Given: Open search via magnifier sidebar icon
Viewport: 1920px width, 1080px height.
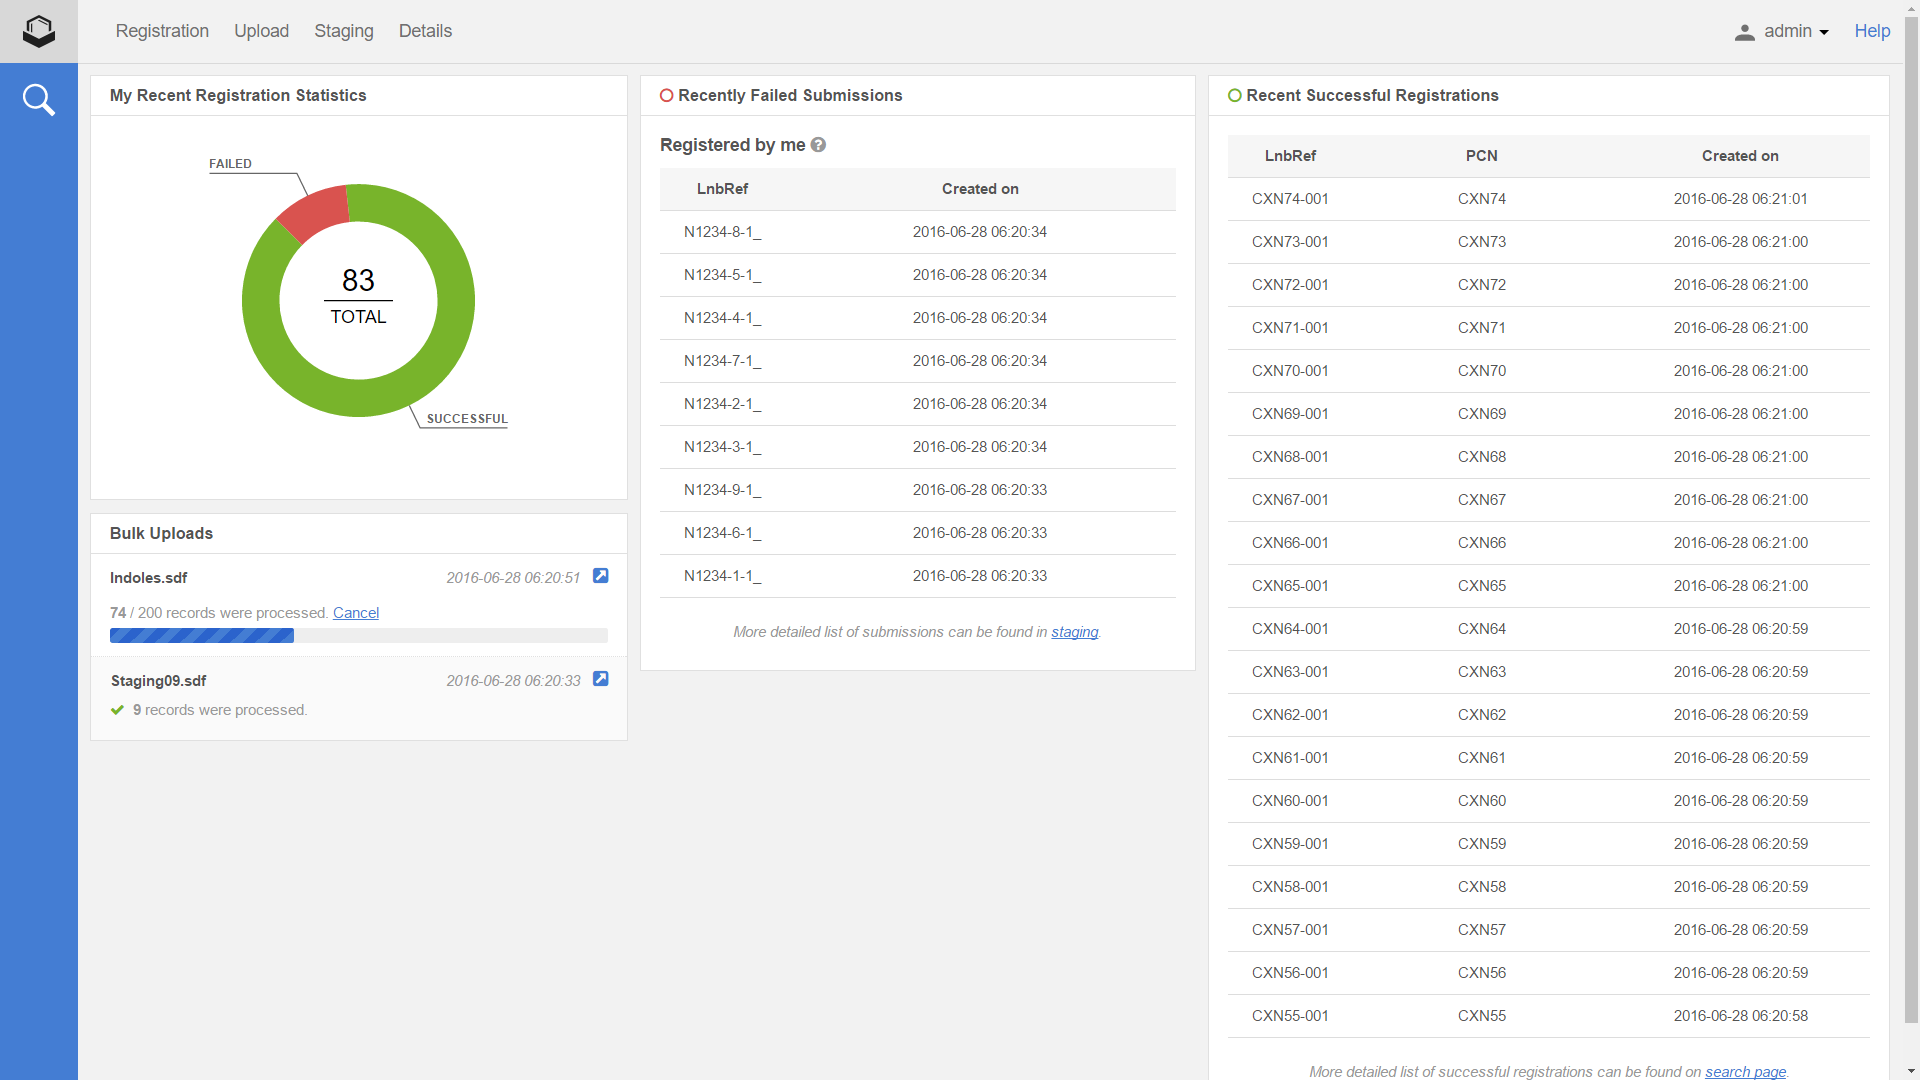Looking at the screenshot, I should click(x=39, y=100).
